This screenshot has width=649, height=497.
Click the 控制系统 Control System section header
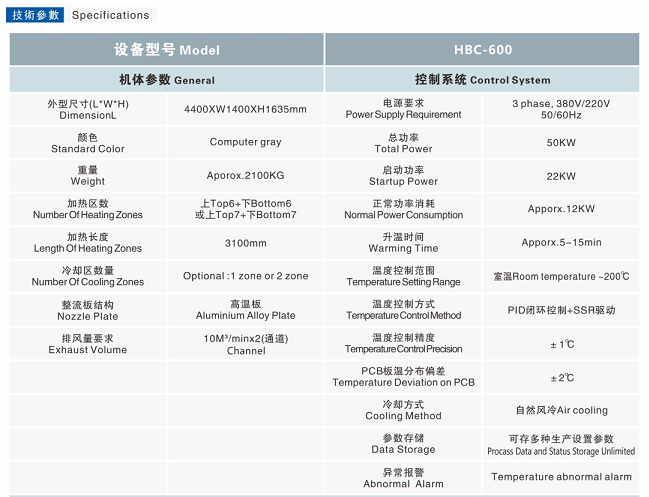click(481, 80)
